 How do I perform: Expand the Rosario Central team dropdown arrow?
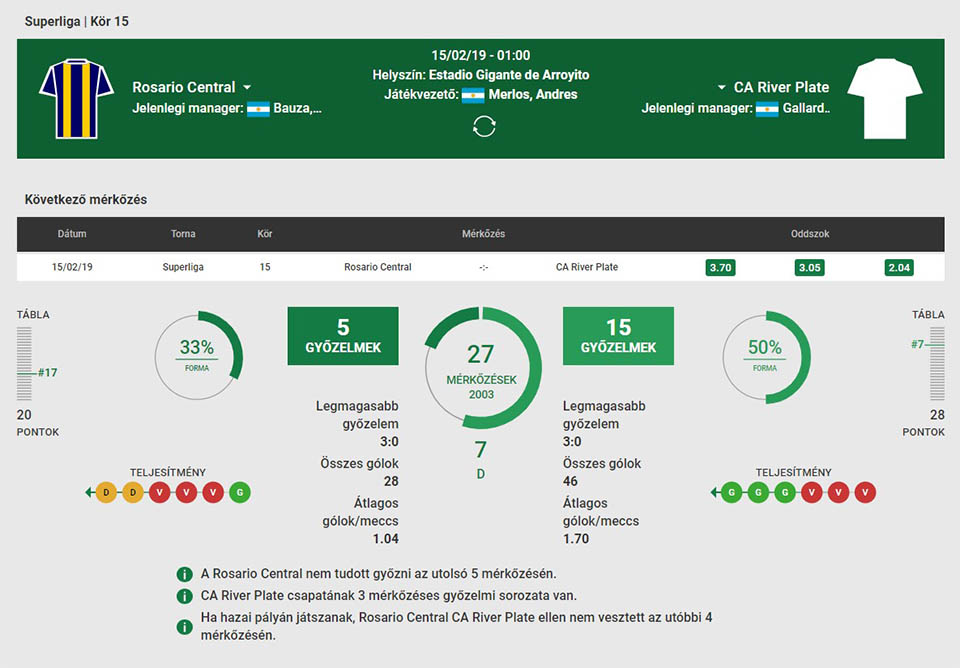(x=247, y=88)
